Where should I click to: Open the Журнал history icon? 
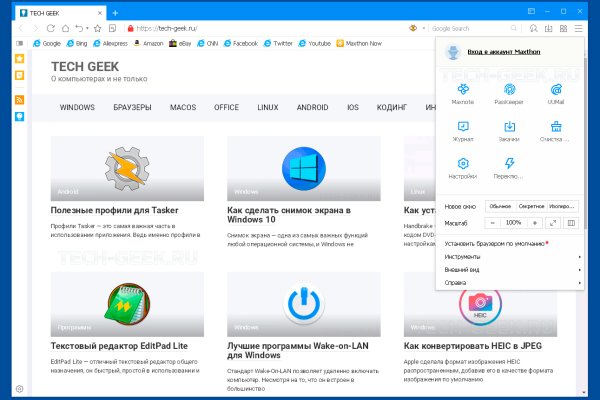[x=463, y=130]
